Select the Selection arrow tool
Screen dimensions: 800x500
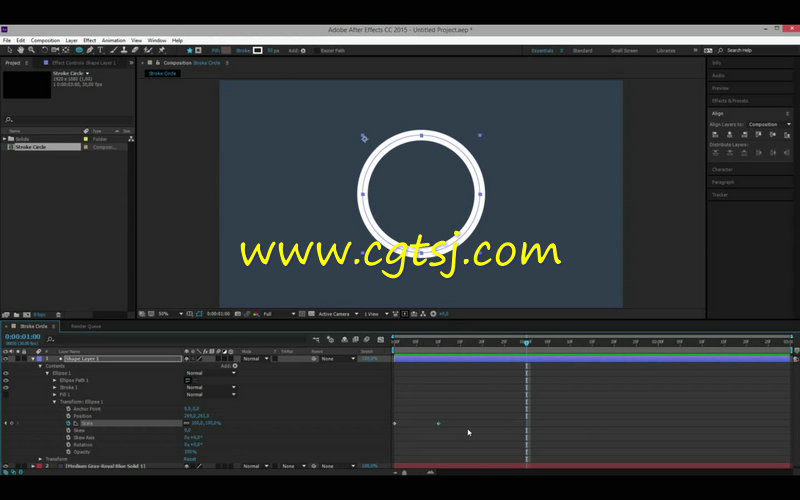point(9,50)
